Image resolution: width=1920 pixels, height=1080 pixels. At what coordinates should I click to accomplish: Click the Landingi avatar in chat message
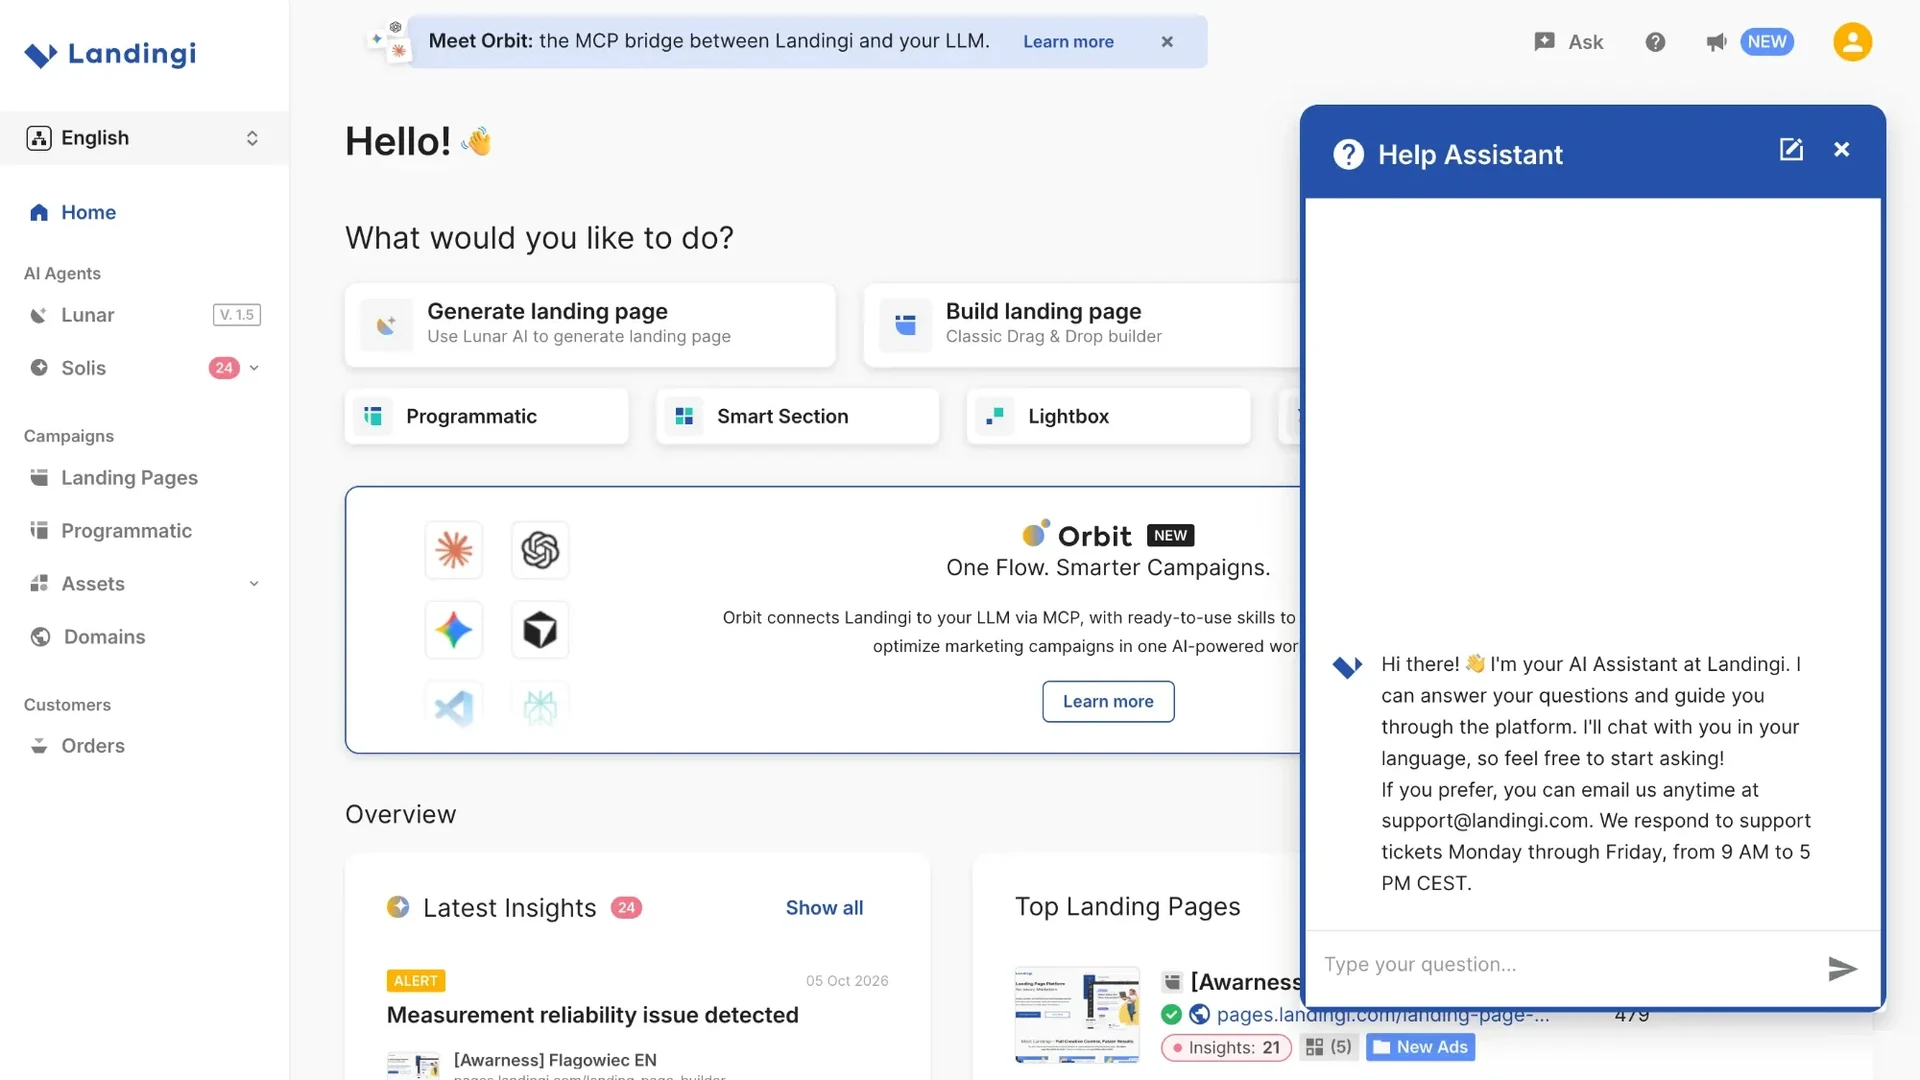[1347, 666]
